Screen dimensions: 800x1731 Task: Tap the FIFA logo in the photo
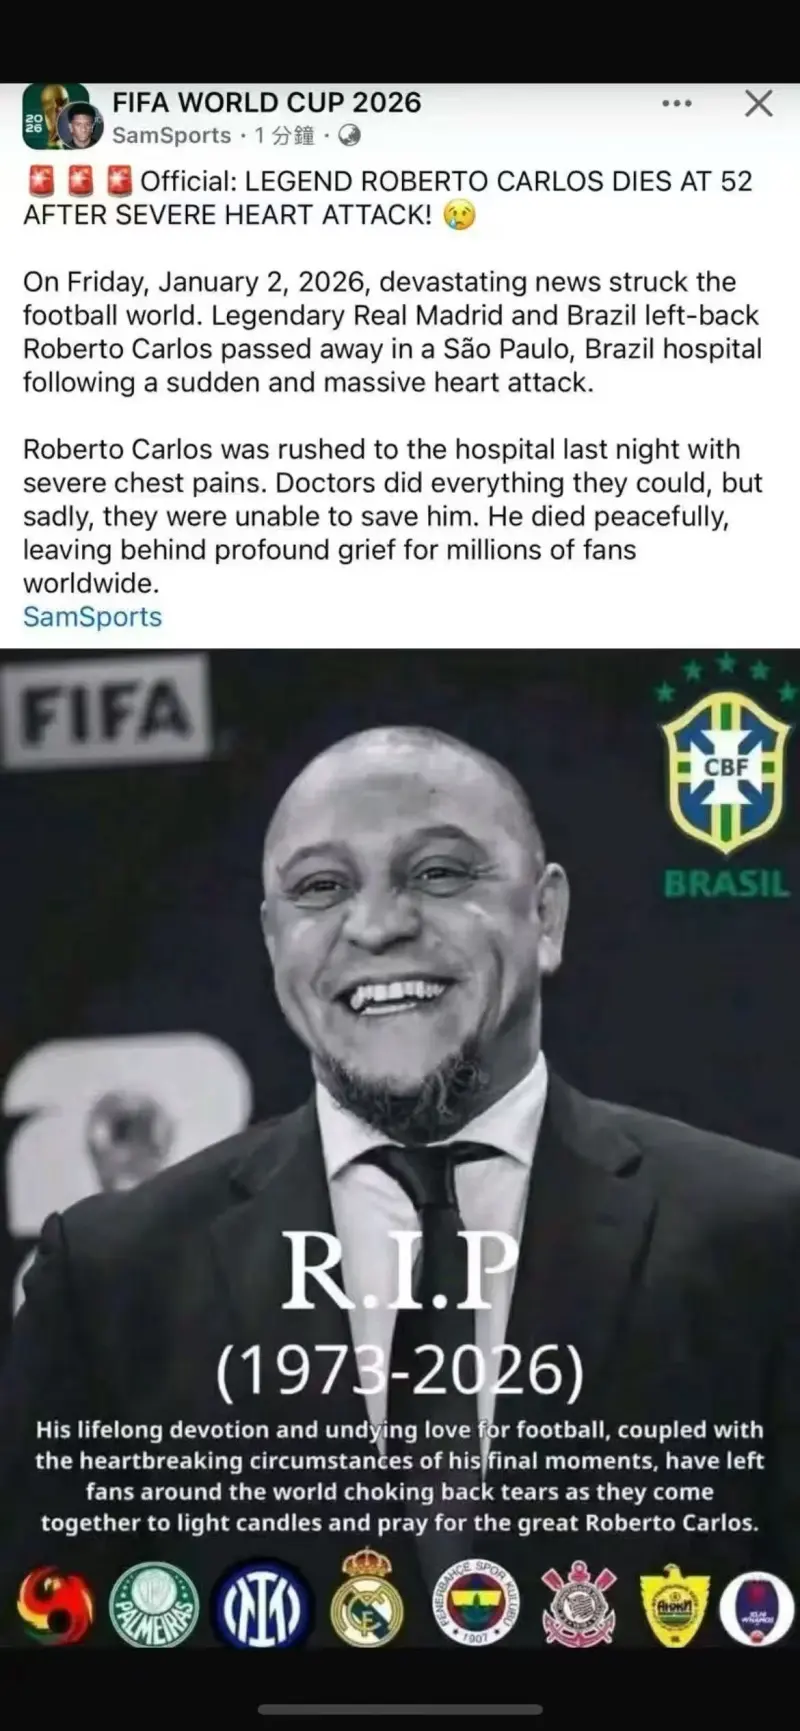(105, 711)
